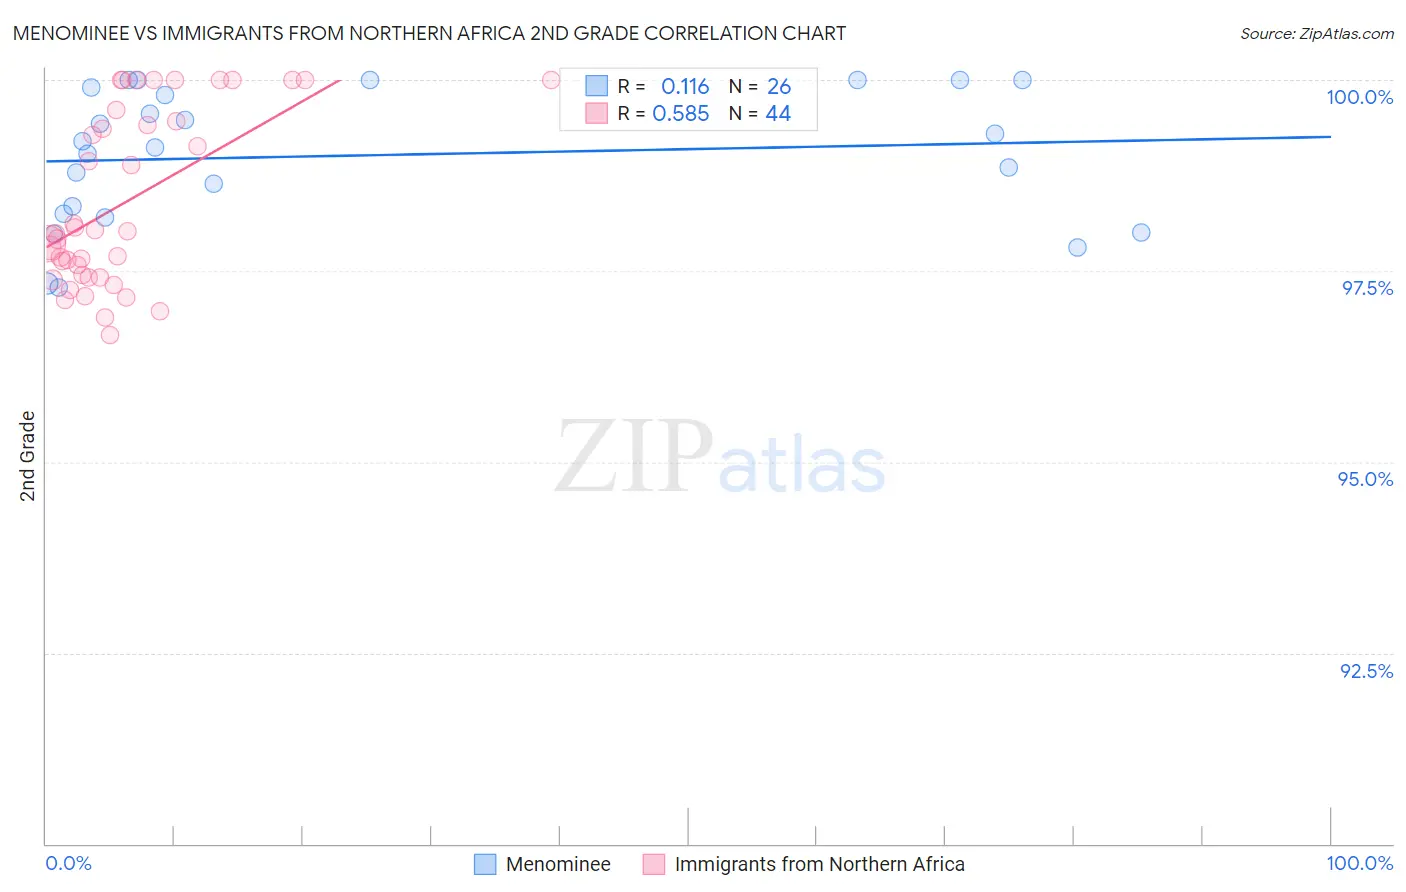Image resolution: width=1406 pixels, height=892 pixels.
Task: Click the 0.116 correlation value
Action: (685, 86)
